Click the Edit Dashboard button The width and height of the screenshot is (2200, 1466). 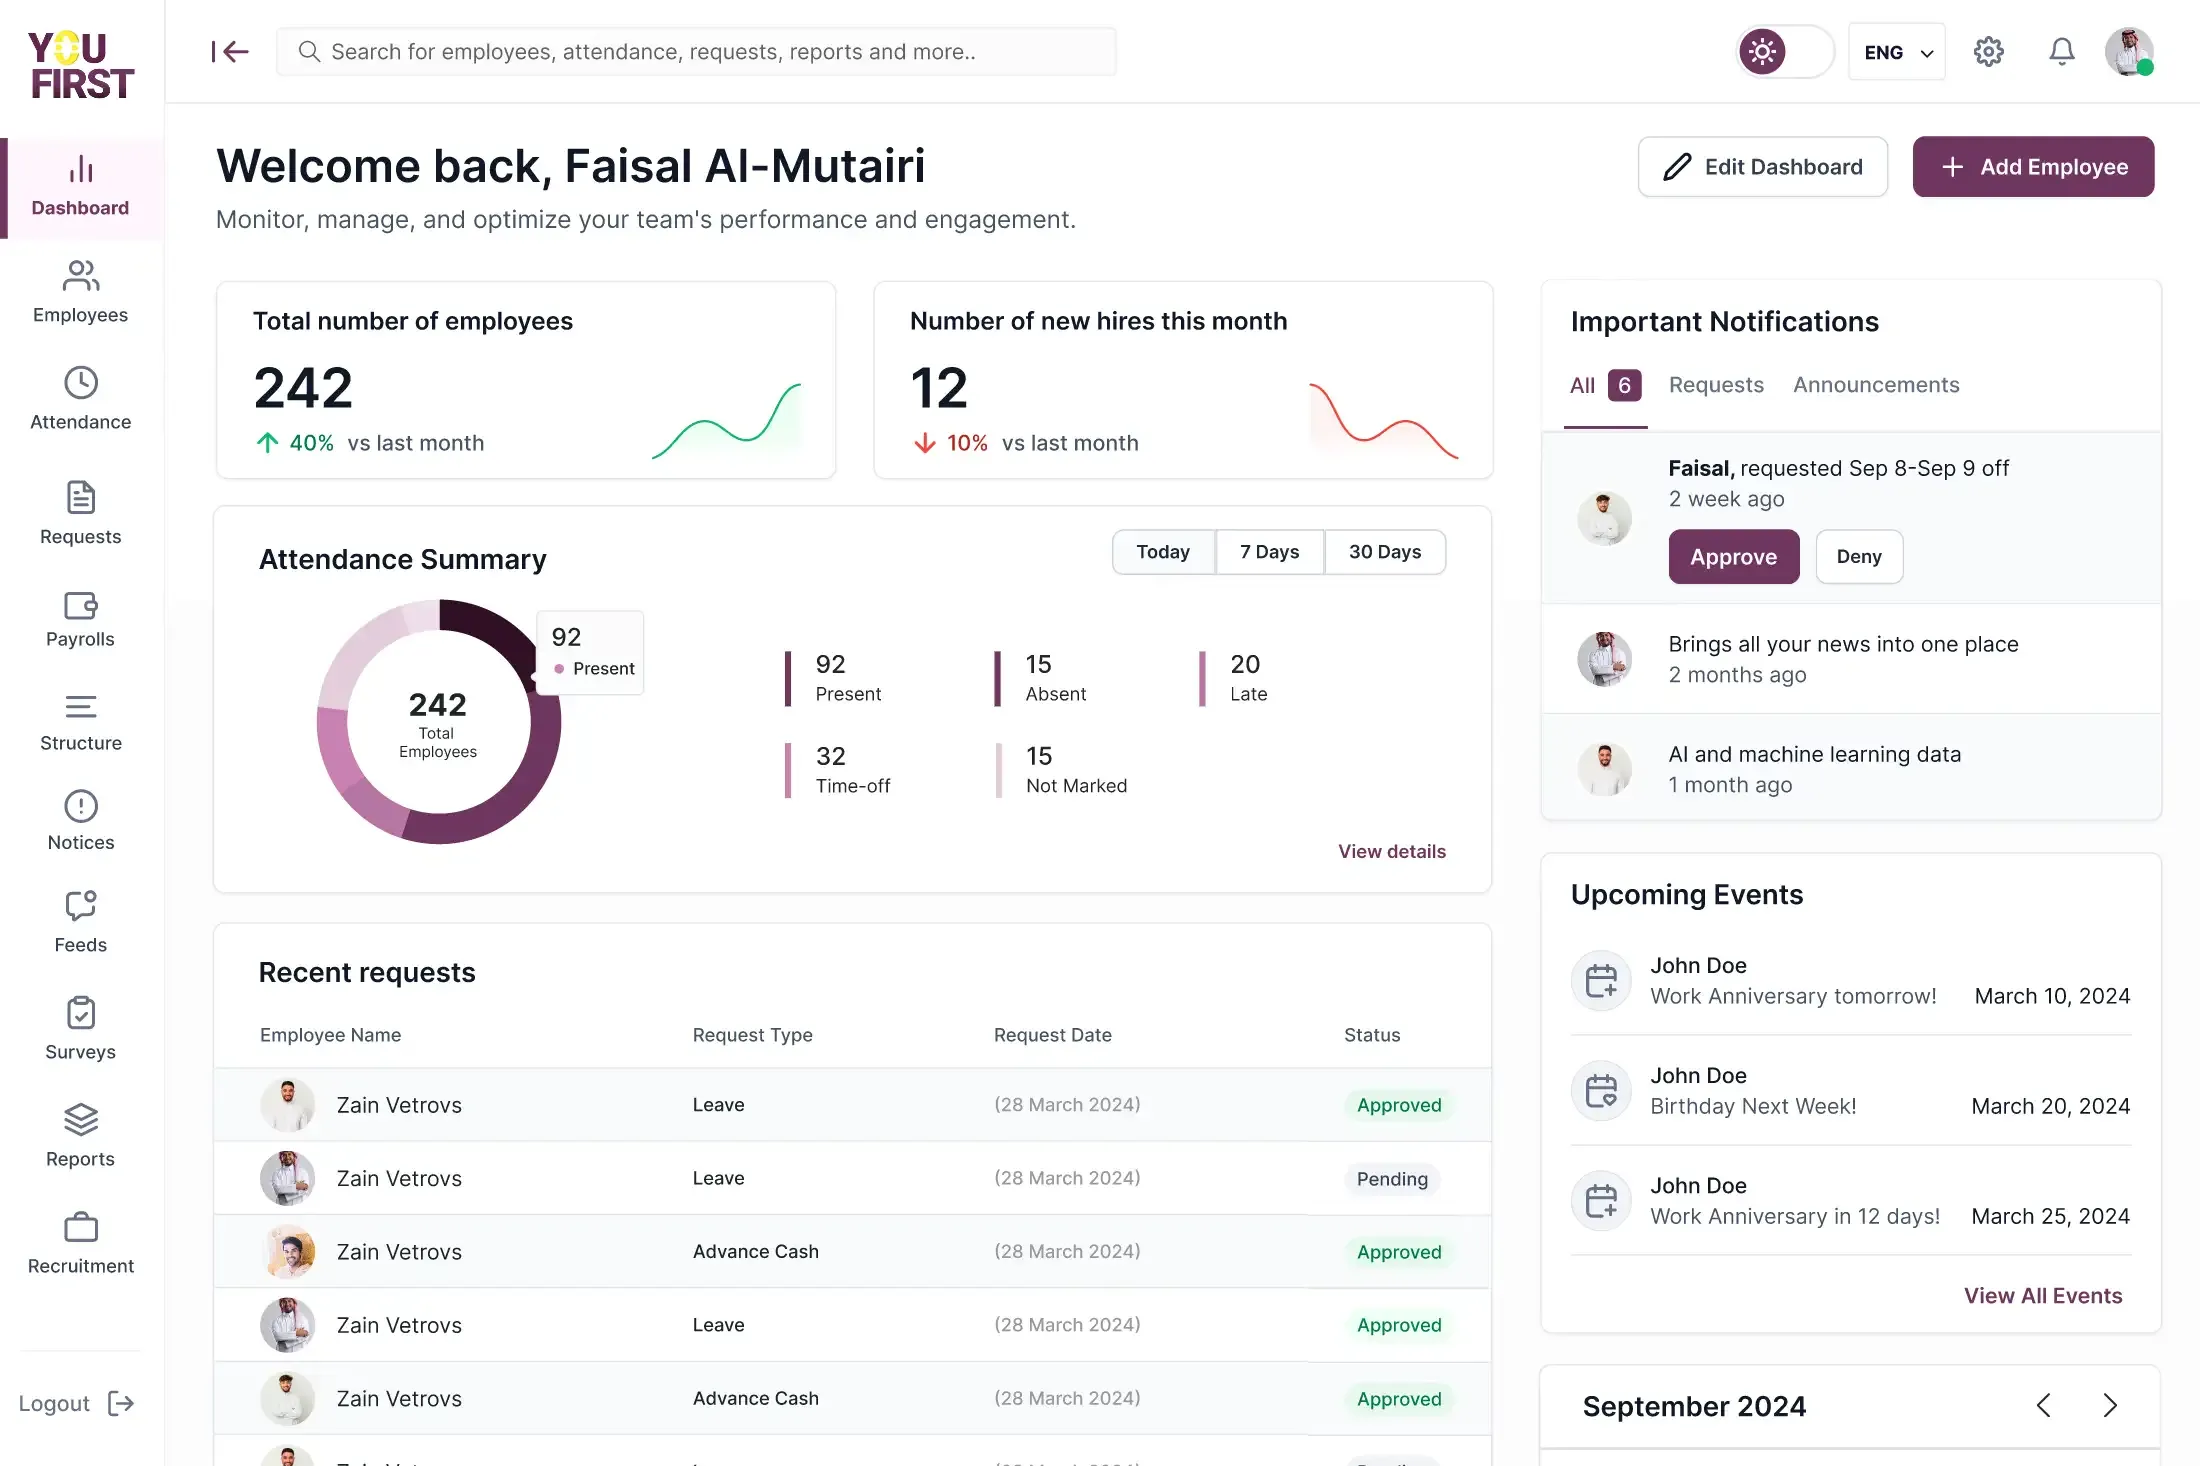pyautogui.click(x=1763, y=167)
